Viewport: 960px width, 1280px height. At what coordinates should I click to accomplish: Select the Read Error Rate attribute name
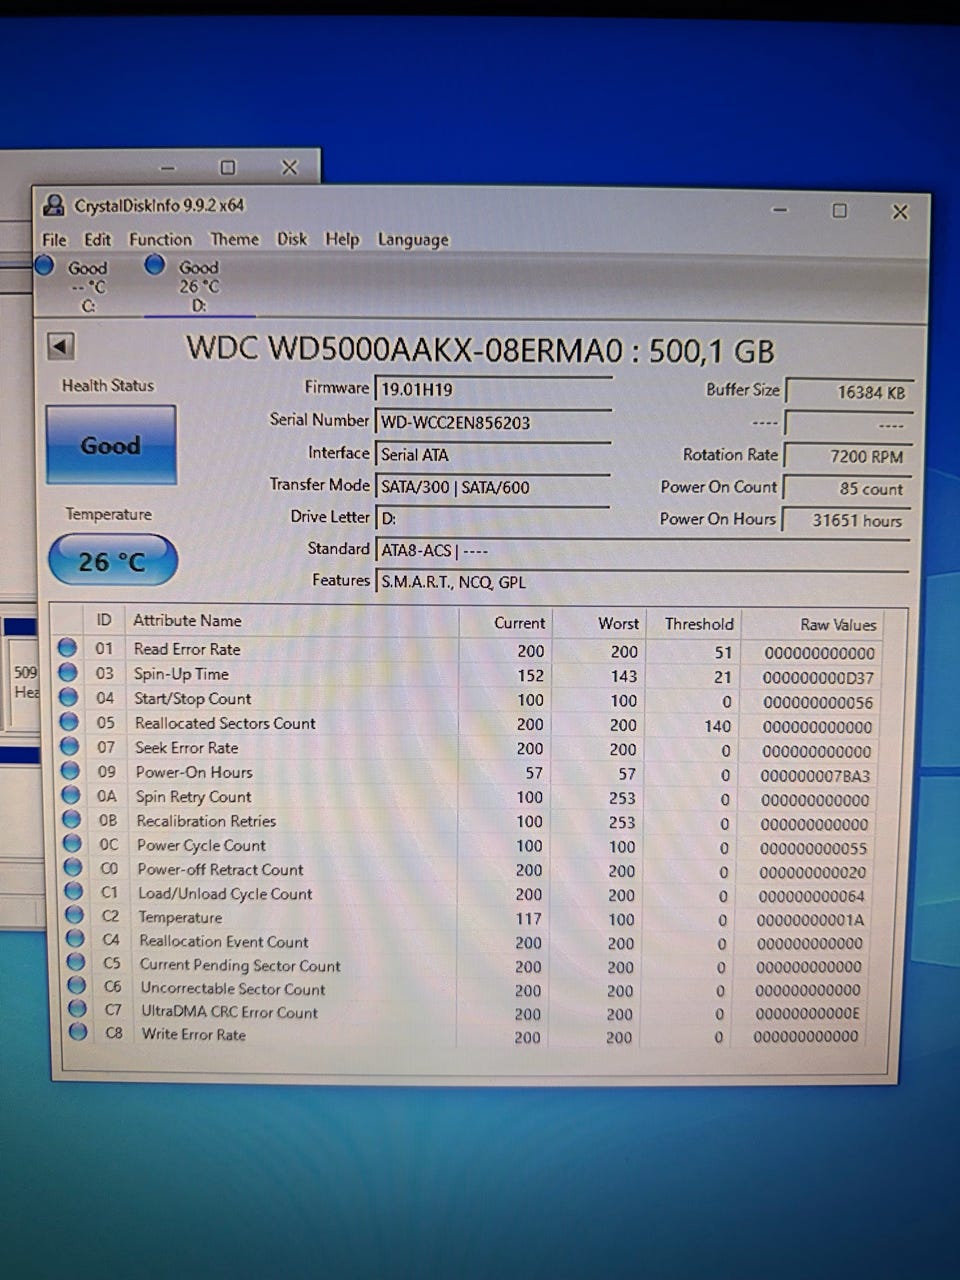point(187,649)
